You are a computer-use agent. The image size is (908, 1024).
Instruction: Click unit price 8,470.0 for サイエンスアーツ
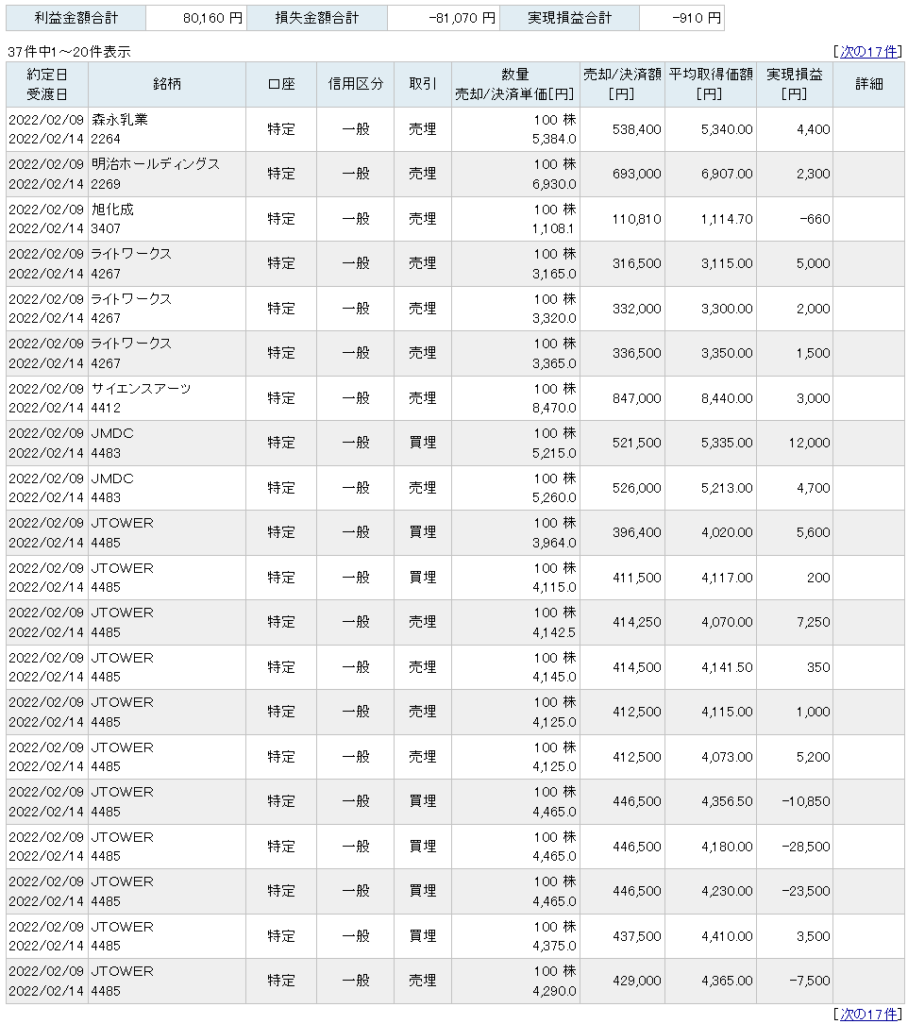tap(554, 408)
